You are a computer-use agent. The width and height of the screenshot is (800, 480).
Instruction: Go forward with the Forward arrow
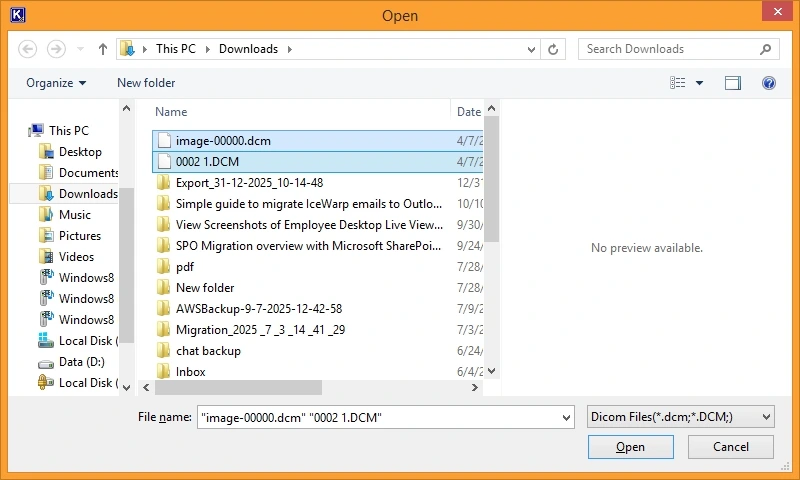pyautogui.click(x=56, y=49)
